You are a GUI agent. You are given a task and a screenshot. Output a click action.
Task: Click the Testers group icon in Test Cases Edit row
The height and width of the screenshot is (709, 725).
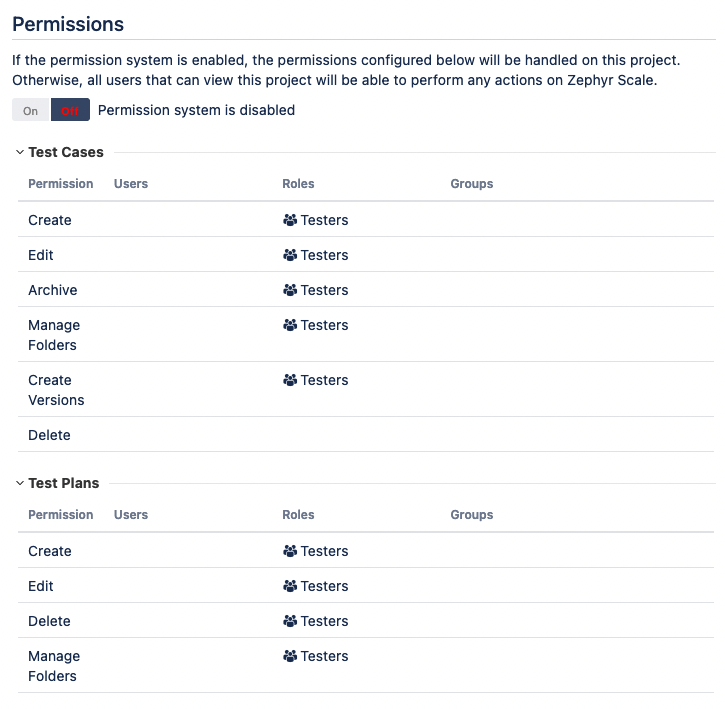click(290, 255)
